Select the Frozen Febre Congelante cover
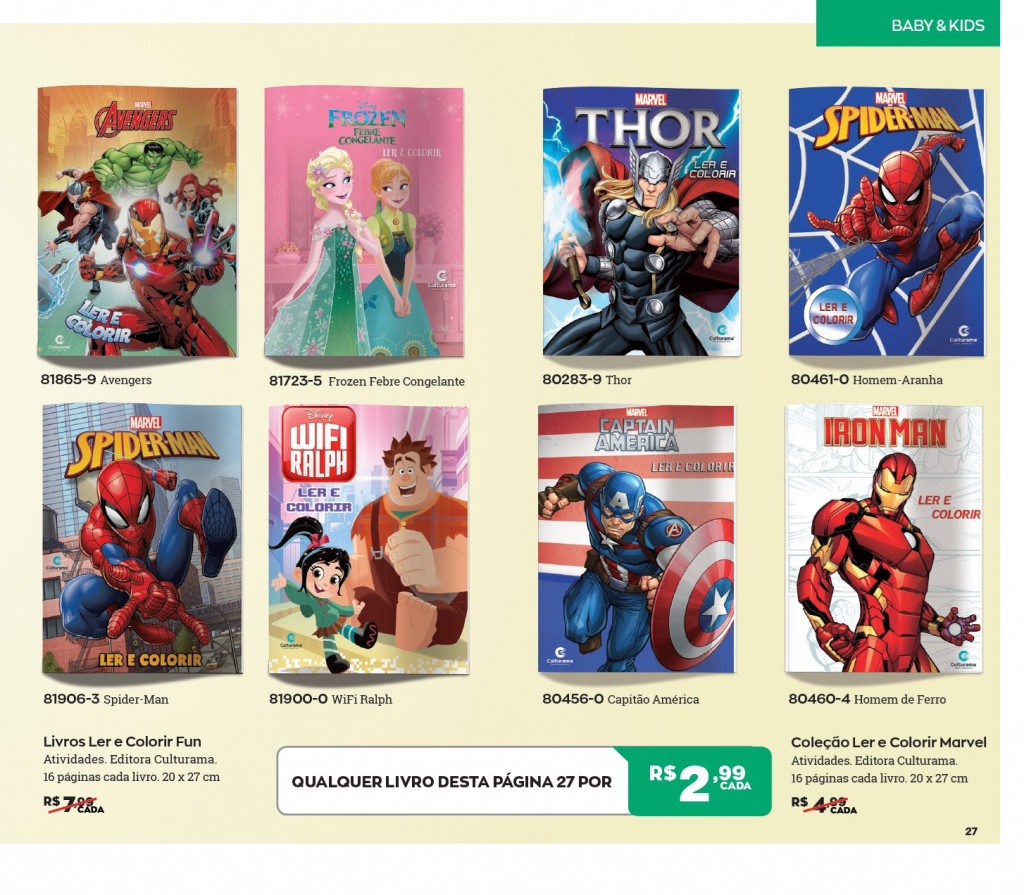Viewport: 1024px width, 895px height. point(364,221)
